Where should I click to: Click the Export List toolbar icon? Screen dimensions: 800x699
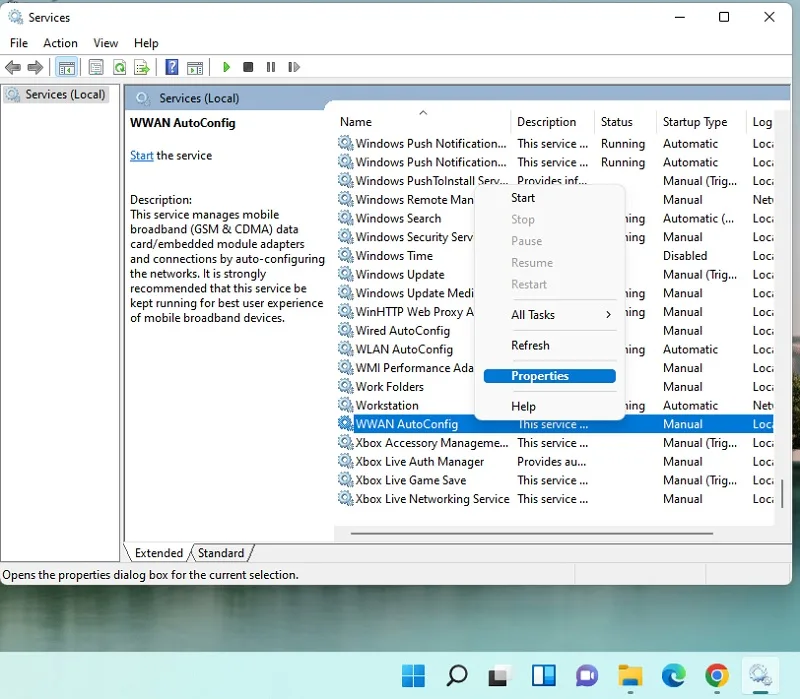click(x=142, y=67)
